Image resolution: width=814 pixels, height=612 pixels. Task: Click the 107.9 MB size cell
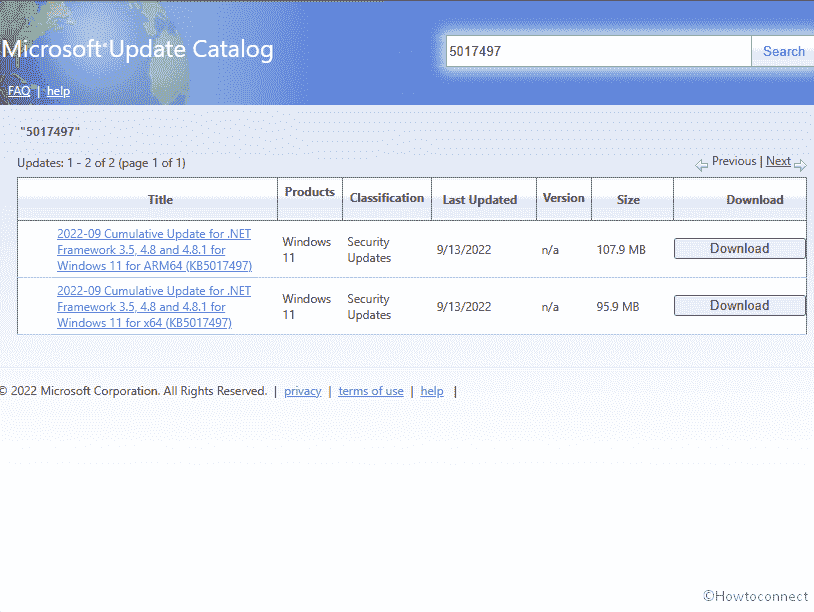621,250
